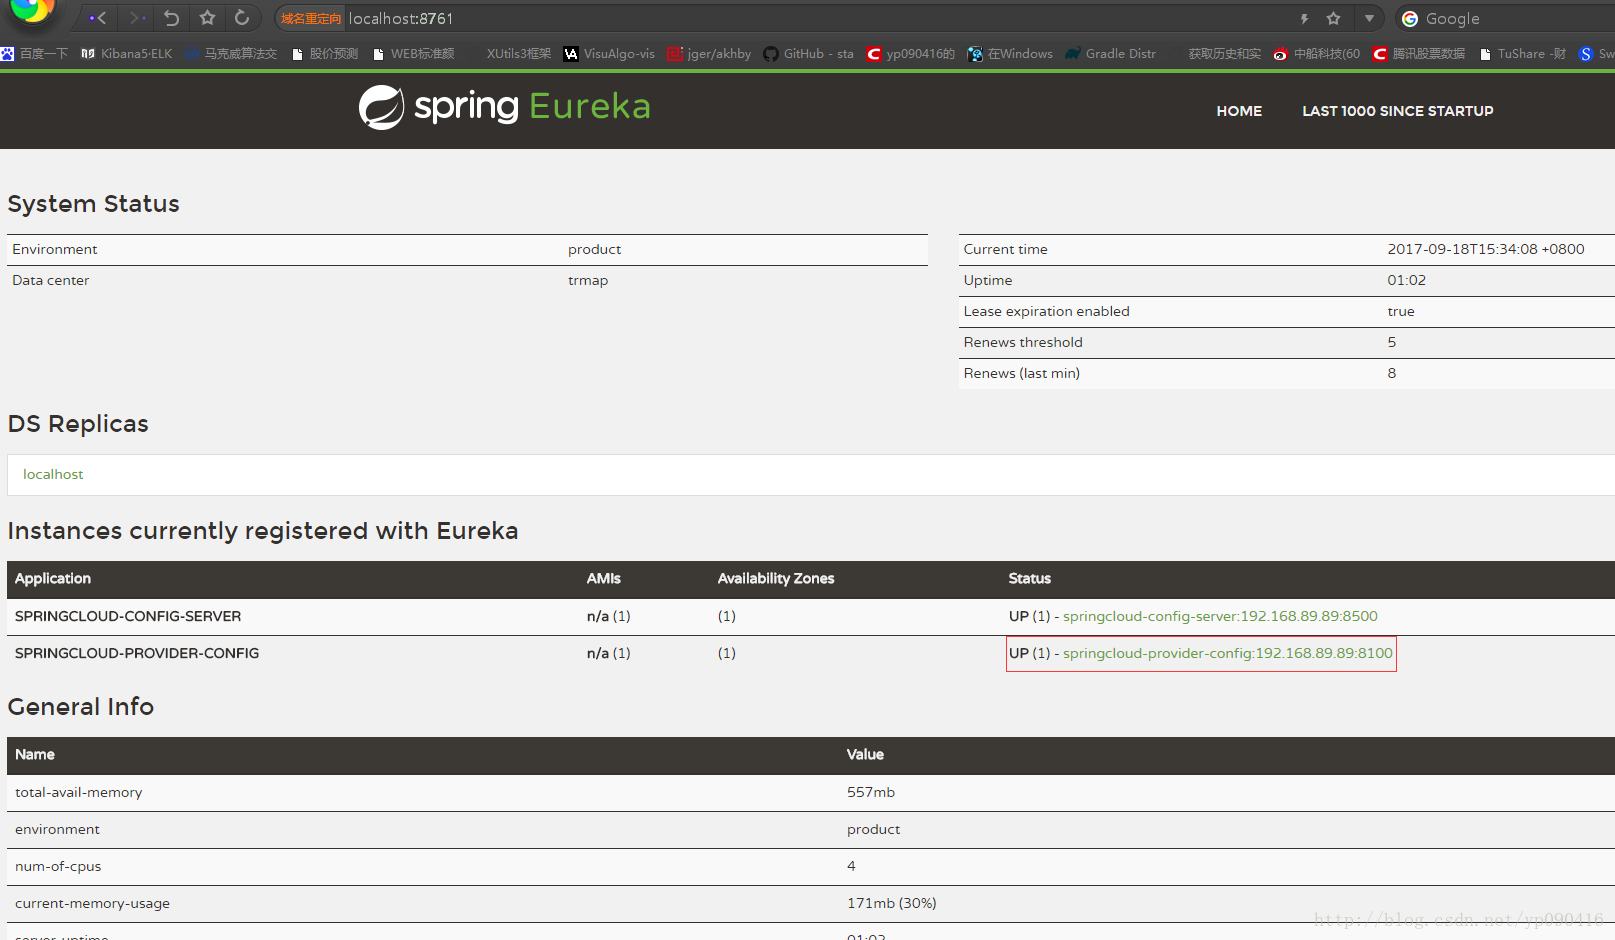Open the 股价预测 bookmark
The image size is (1615, 940).
pos(325,54)
